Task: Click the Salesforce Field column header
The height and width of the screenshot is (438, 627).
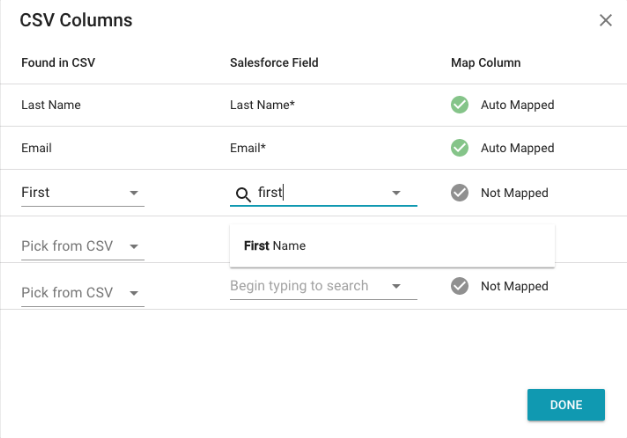Action: coord(274,63)
